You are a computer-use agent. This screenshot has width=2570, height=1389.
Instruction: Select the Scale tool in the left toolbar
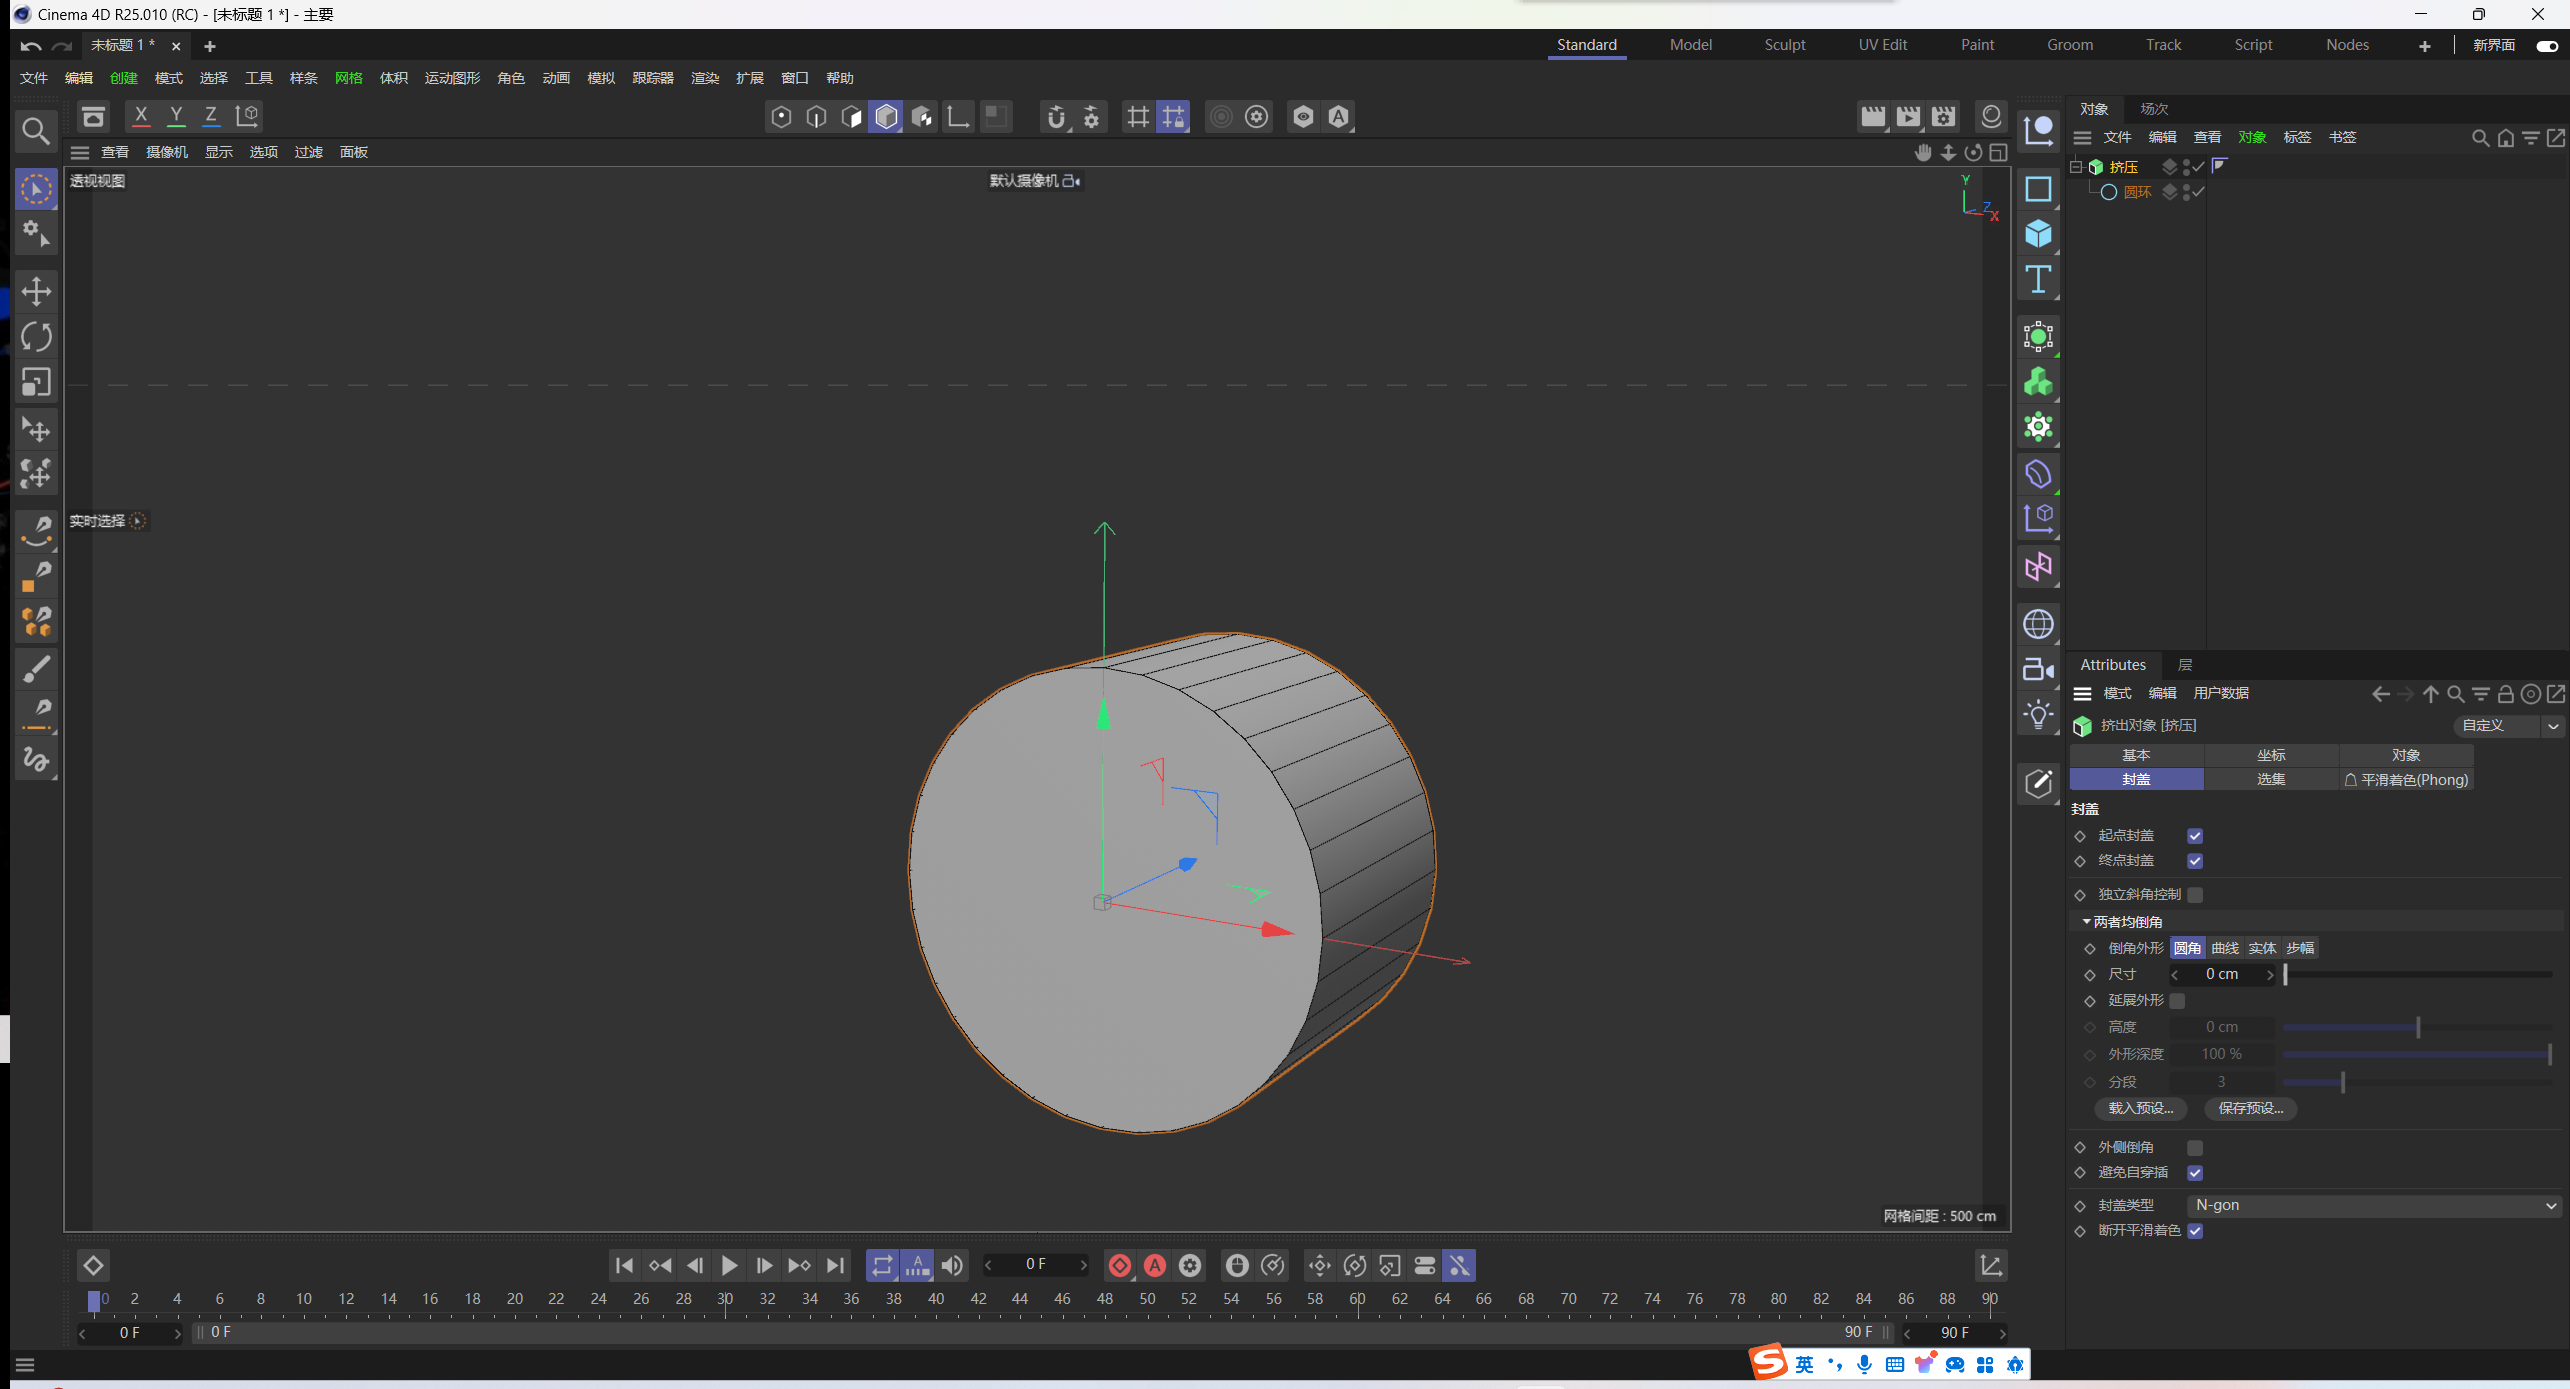(36, 382)
